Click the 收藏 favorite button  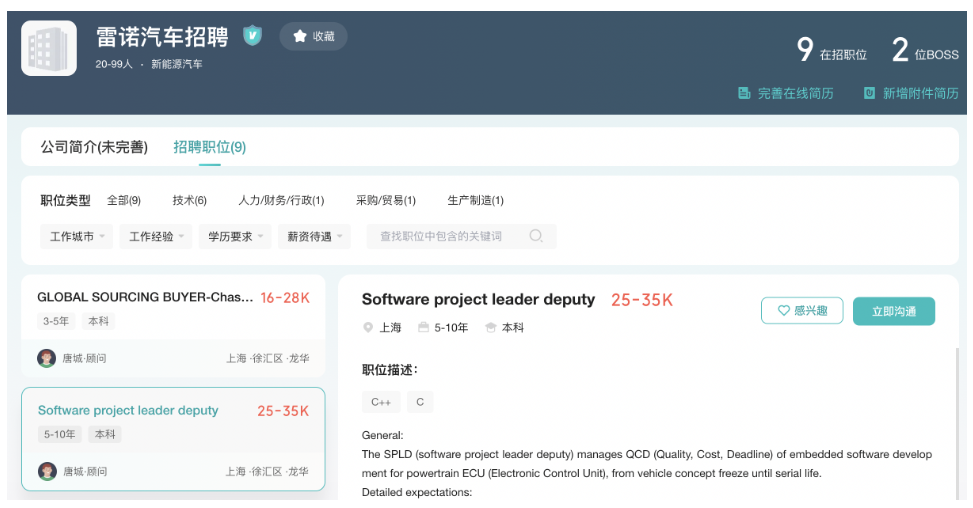point(313,36)
